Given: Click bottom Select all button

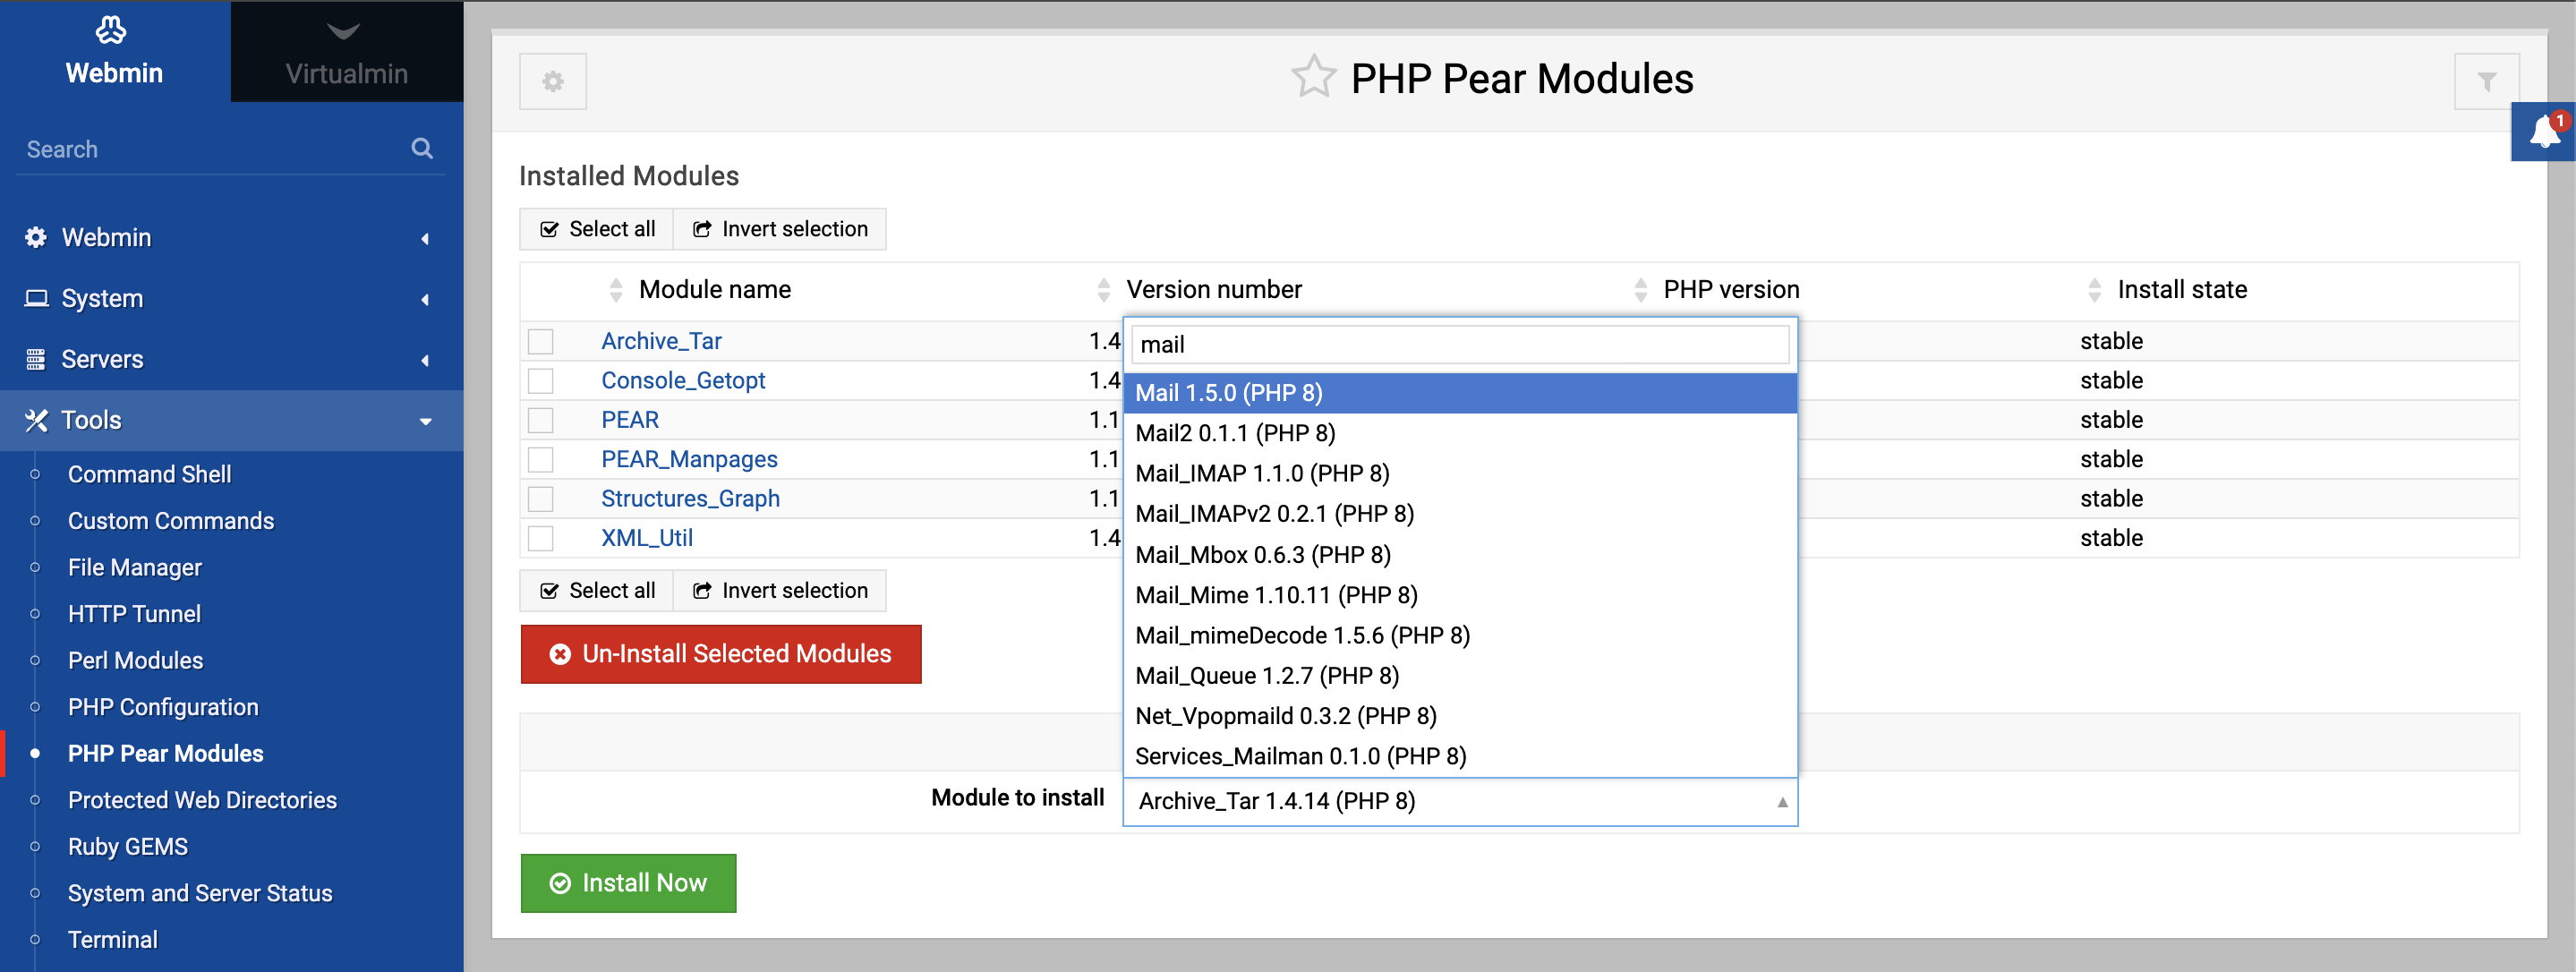Looking at the screenshot, I should pyautogui.click(x=597, y=591).
